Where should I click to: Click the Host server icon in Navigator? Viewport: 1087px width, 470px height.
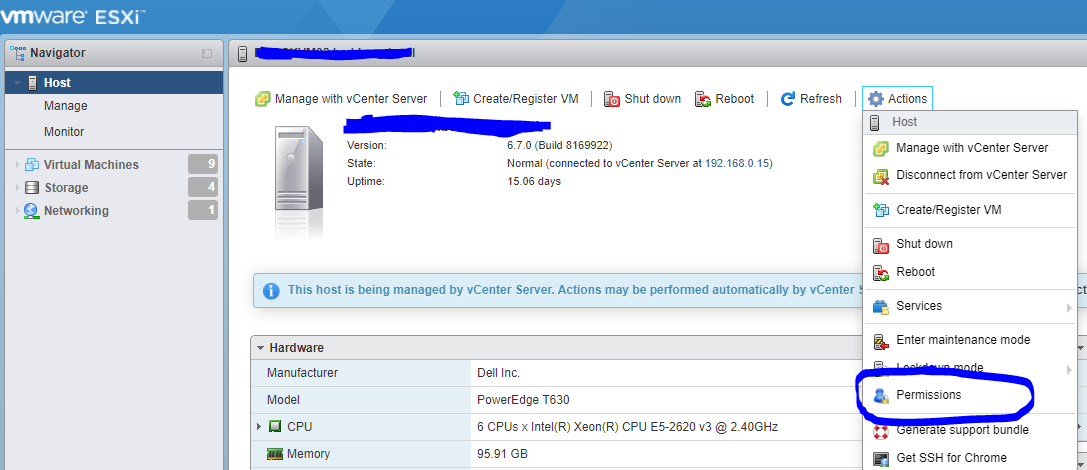(x=33, y=82)
